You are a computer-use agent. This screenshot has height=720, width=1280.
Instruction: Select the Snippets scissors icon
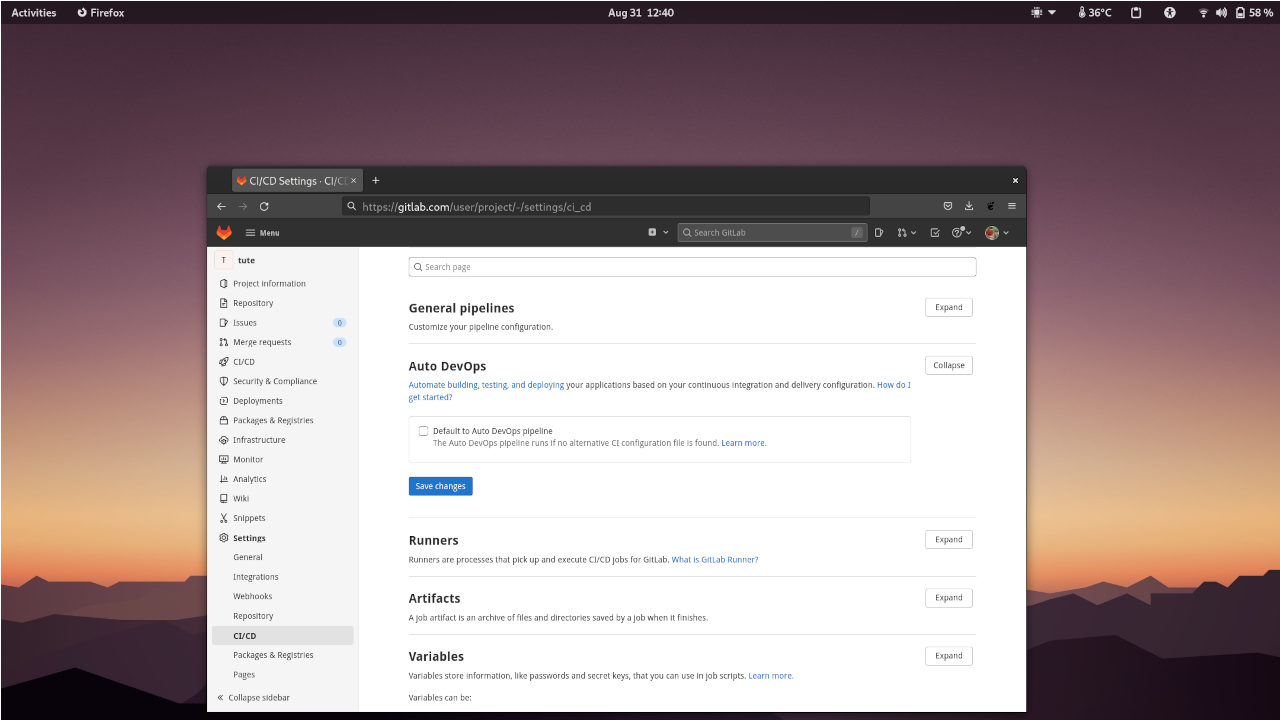click(222, 518)
